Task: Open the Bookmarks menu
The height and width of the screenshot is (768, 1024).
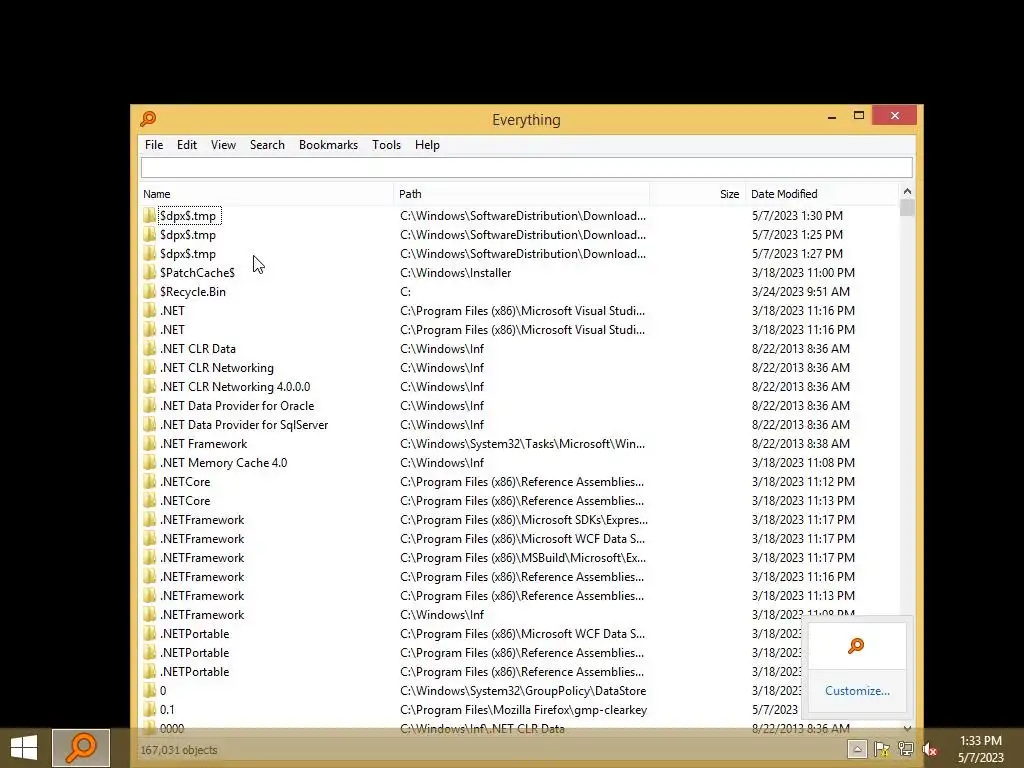Action: [x=328, y=145]
